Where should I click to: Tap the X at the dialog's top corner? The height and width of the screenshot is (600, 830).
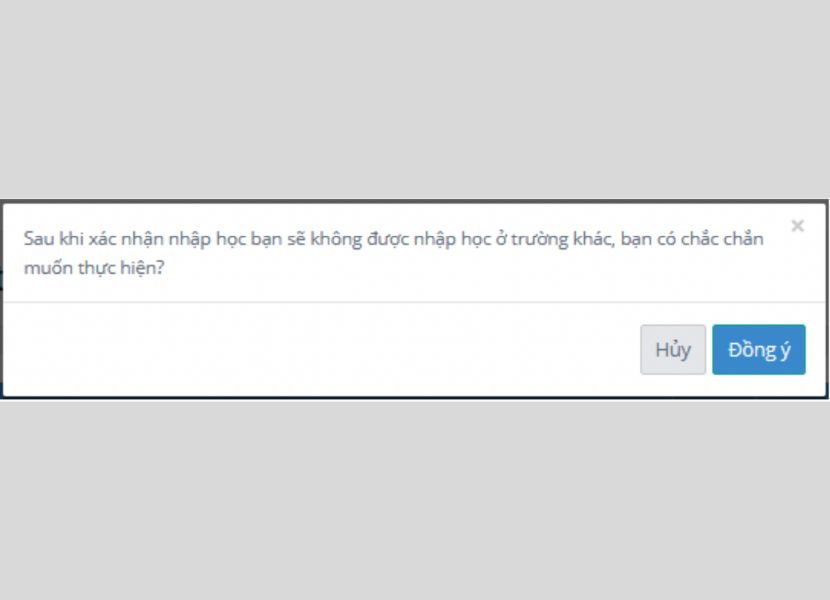tap(797, 226)
